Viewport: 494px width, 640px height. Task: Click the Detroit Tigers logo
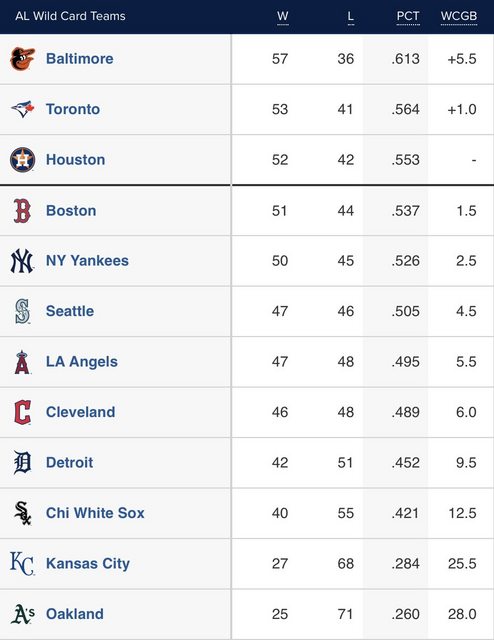[22, 462]
